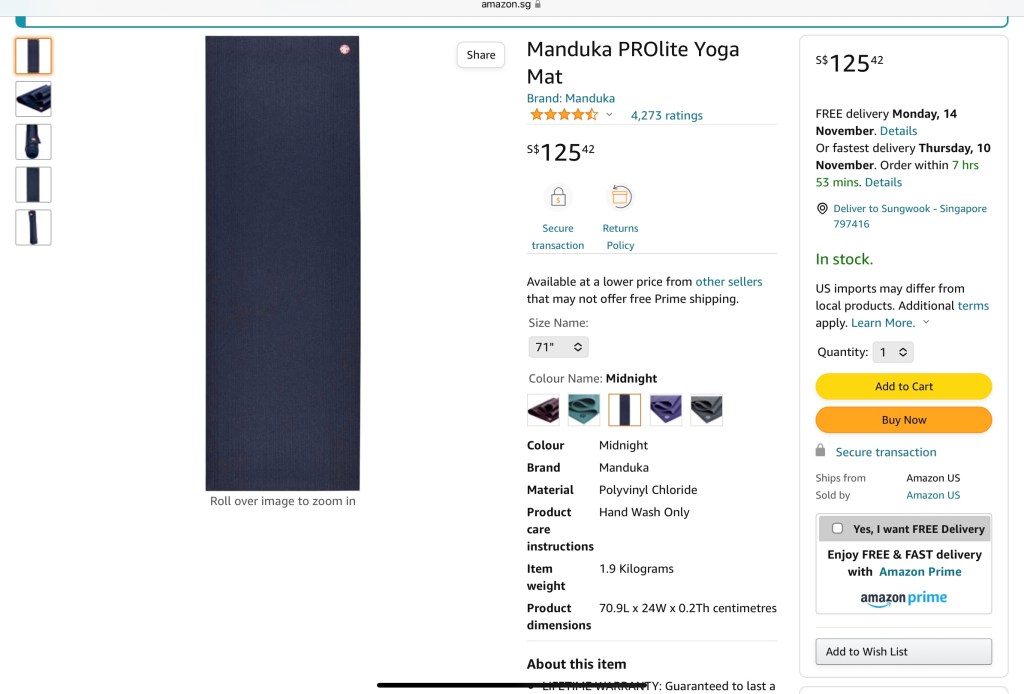1024x694 pixels.
Task: Click the Amazon Prime logo
Action: click(904, 598)
